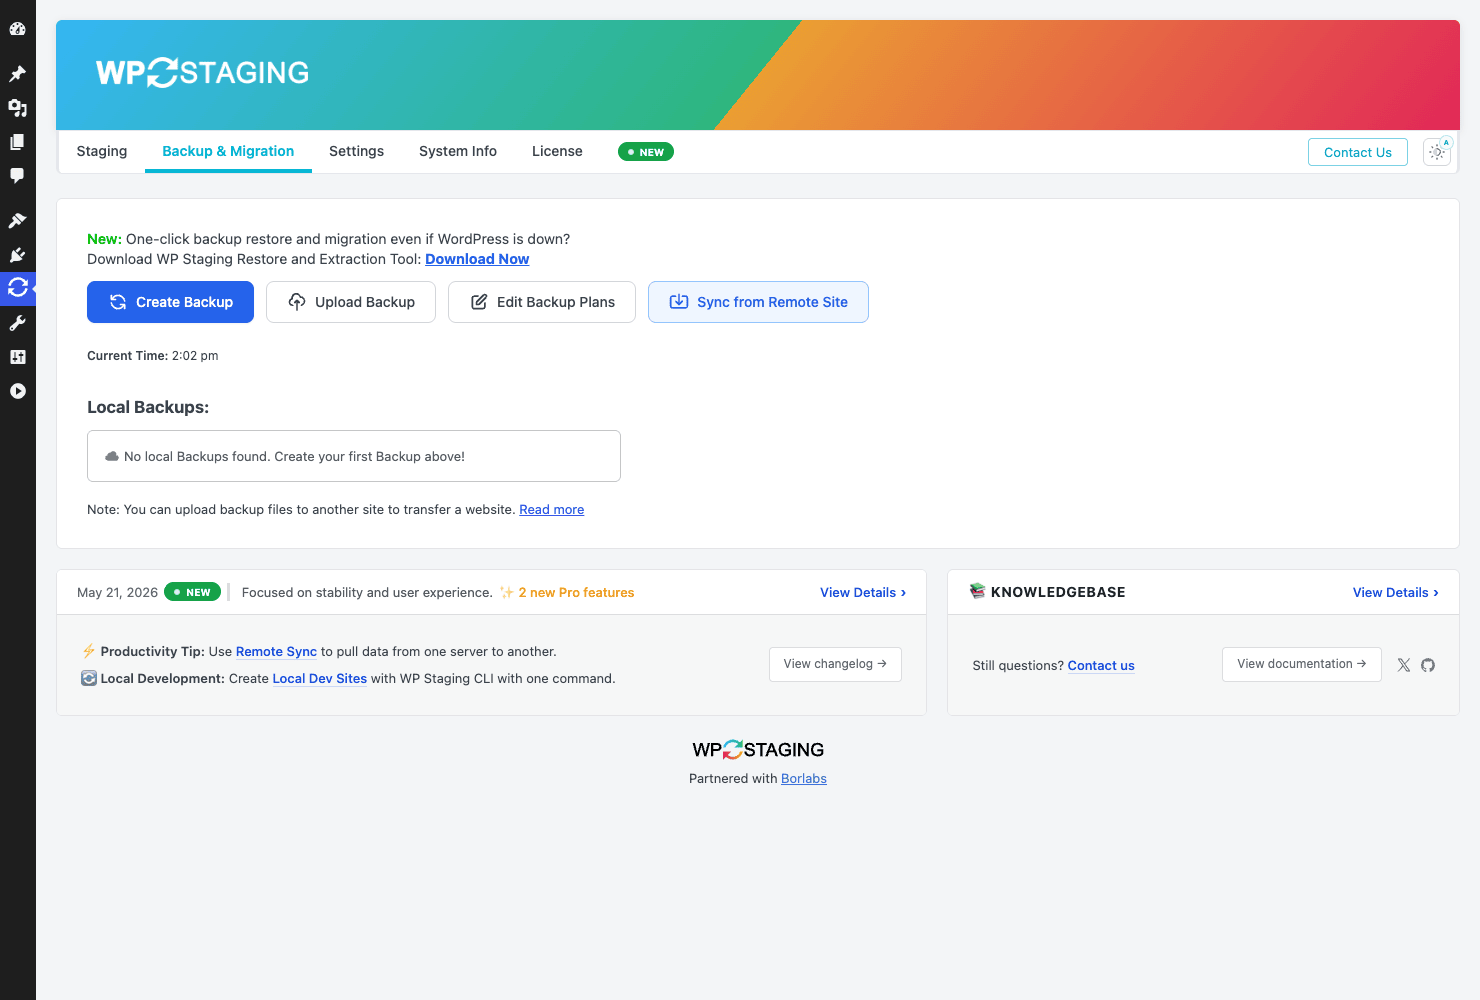This screenshot has width=1480, height=1000.
Task: Click the collapse menu play-circle icon
Action: [x=17, y=391]
